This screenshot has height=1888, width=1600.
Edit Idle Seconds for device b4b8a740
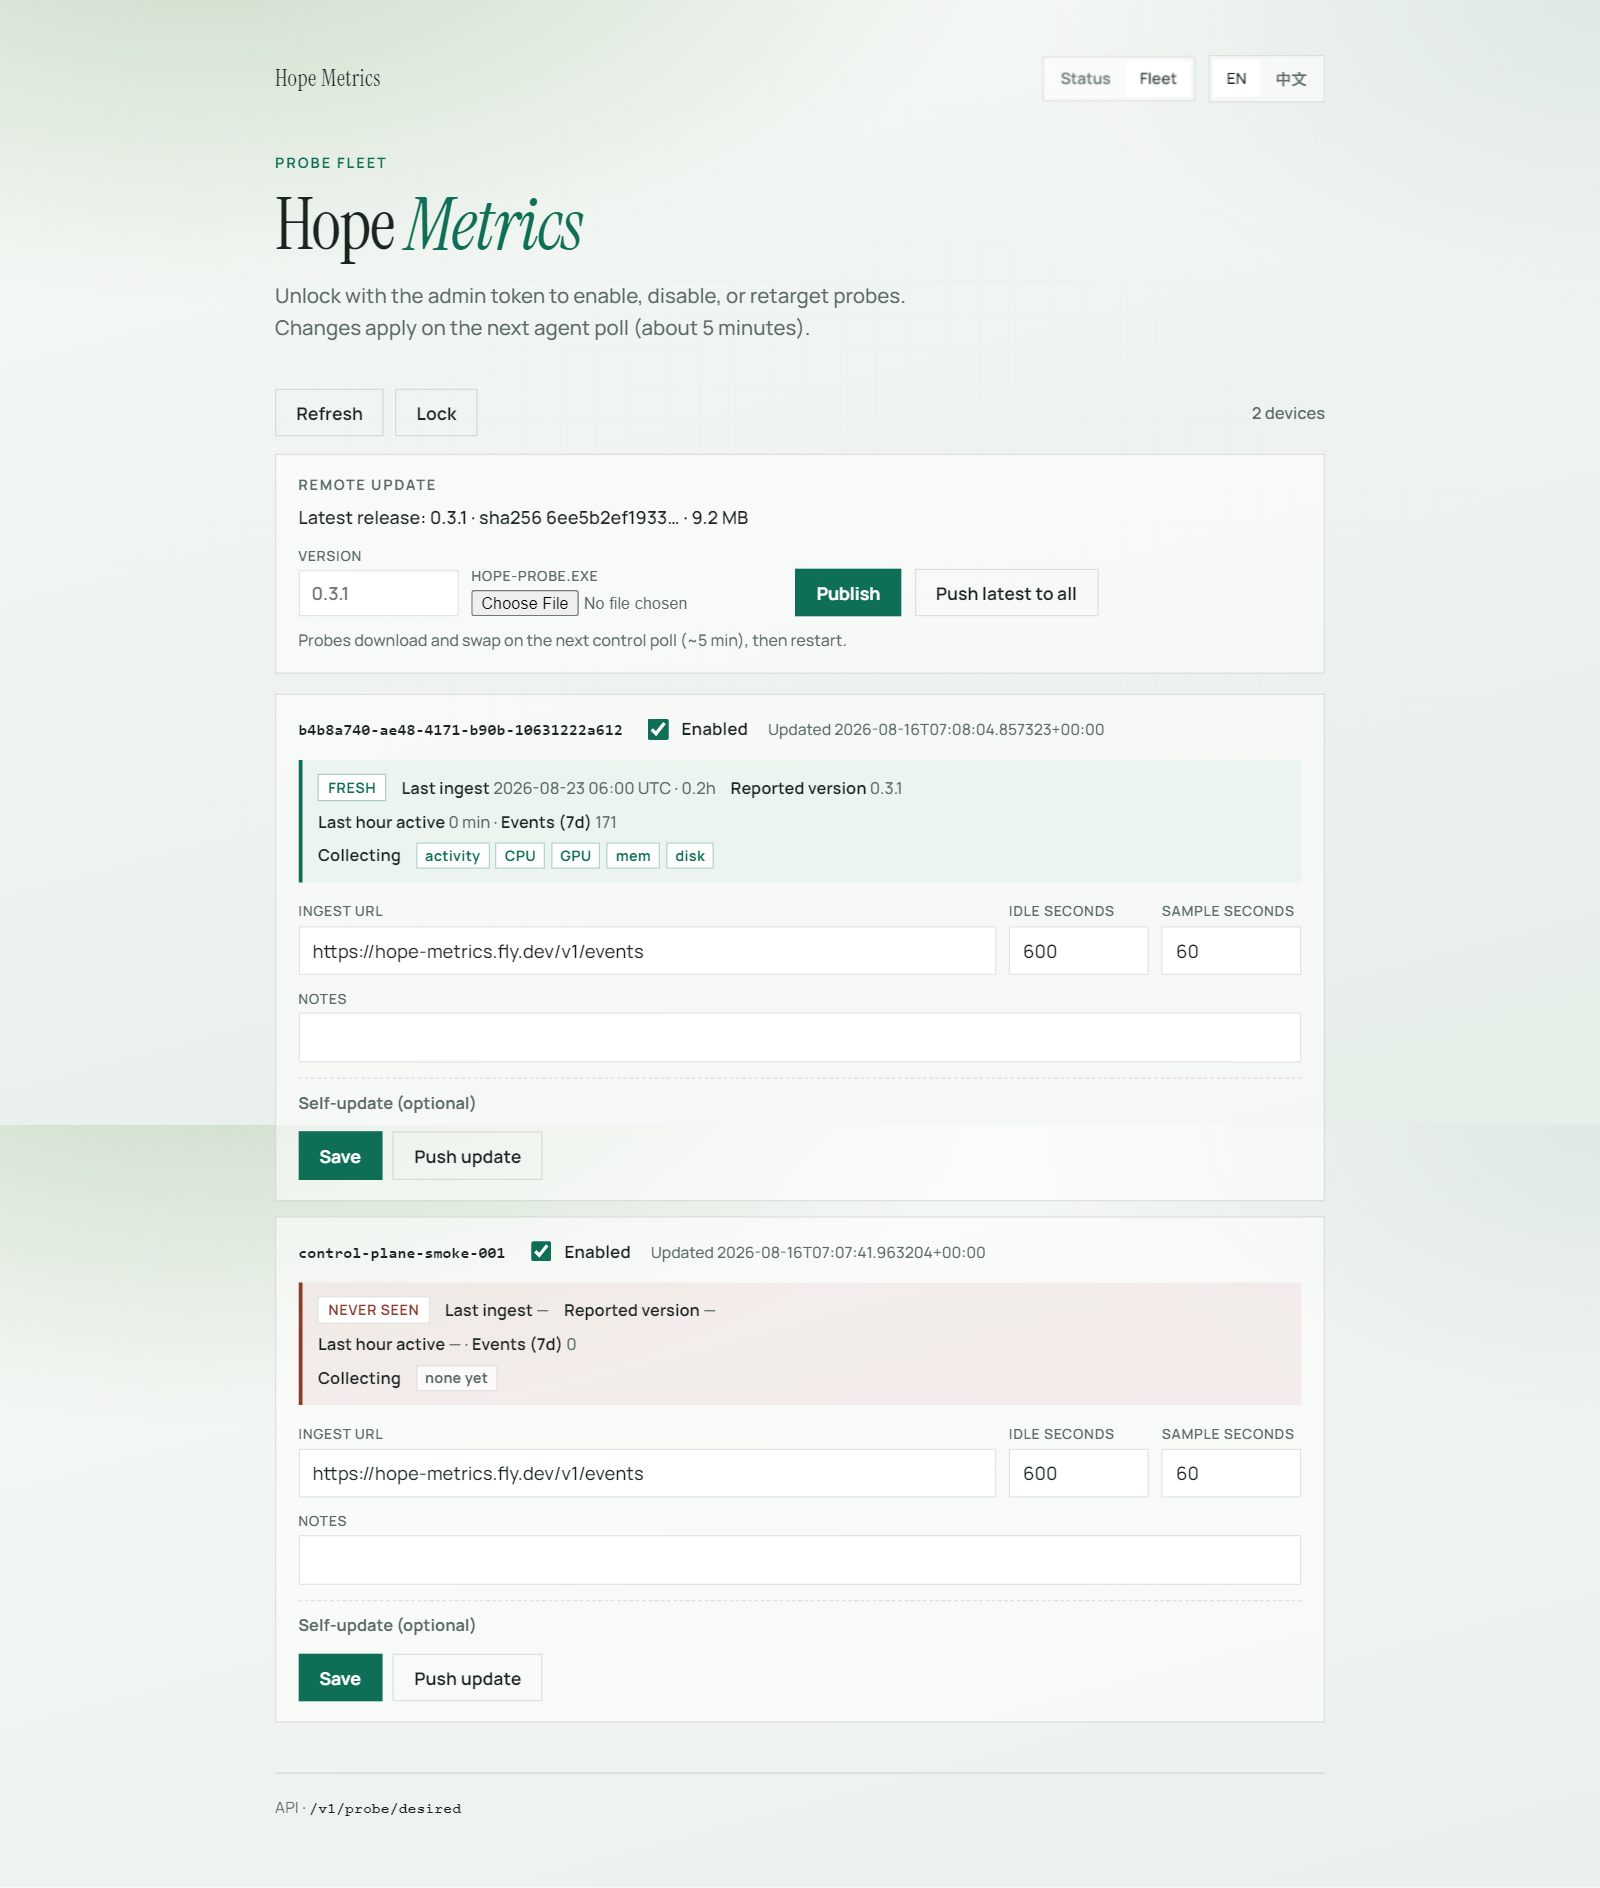(x=1078, y=951)
